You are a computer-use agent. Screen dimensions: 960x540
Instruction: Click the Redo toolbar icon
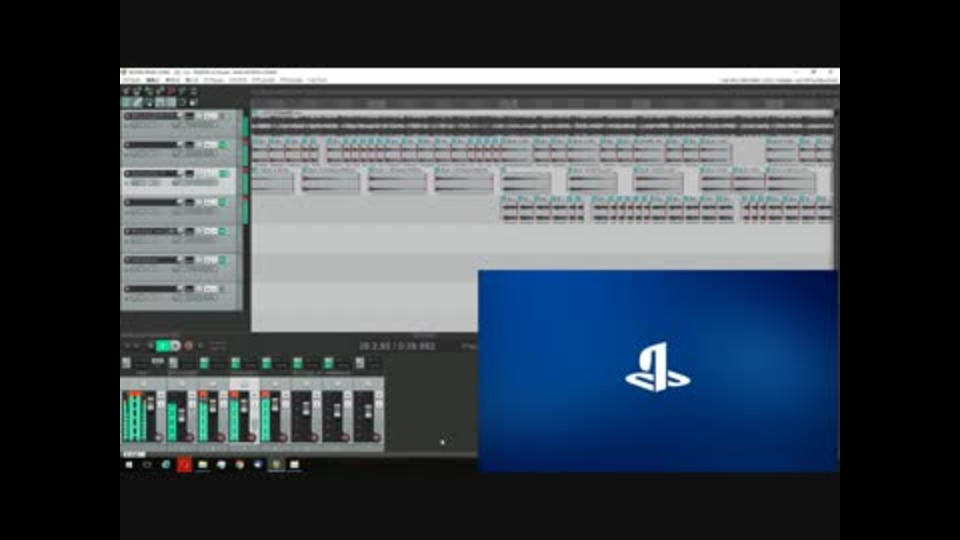tap(182, 91)
